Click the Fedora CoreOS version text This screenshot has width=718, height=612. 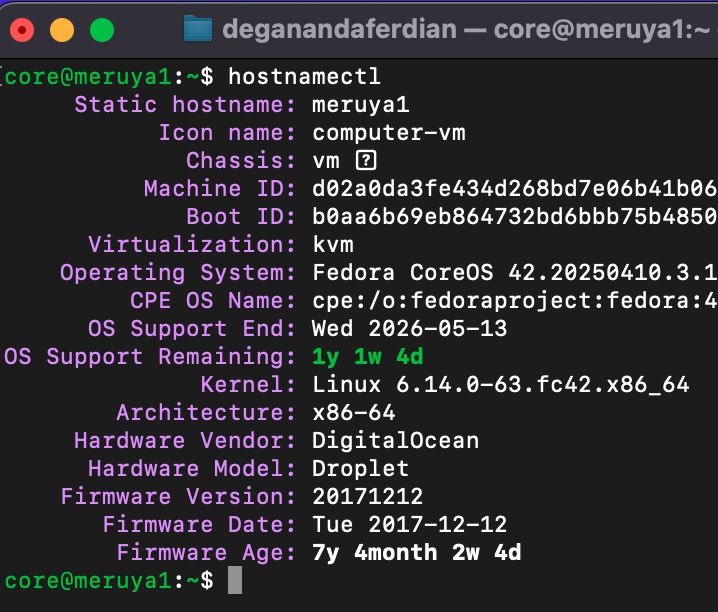pyautogui.click(x=515, y=273)
